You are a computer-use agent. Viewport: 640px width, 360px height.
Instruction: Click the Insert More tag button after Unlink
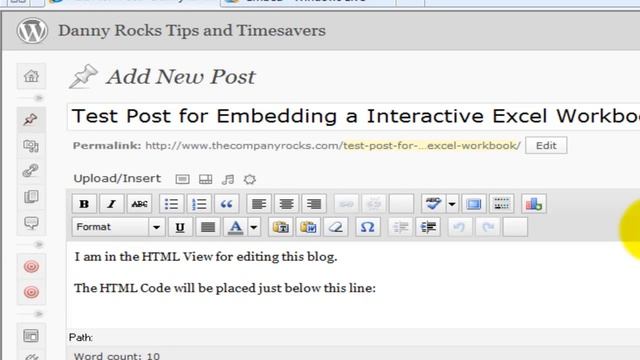[x=401, y=204]
